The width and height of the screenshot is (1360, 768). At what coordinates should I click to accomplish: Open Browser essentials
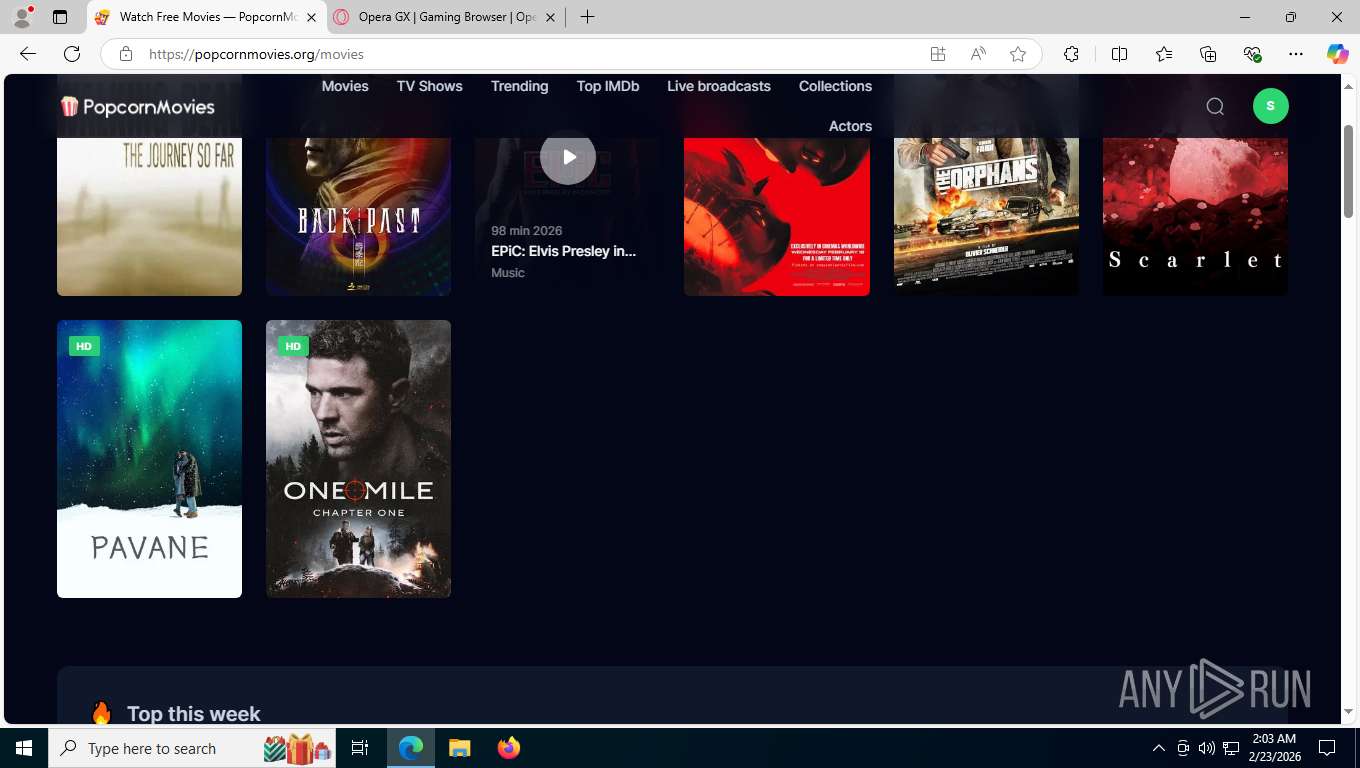[x=1252, y=54]
